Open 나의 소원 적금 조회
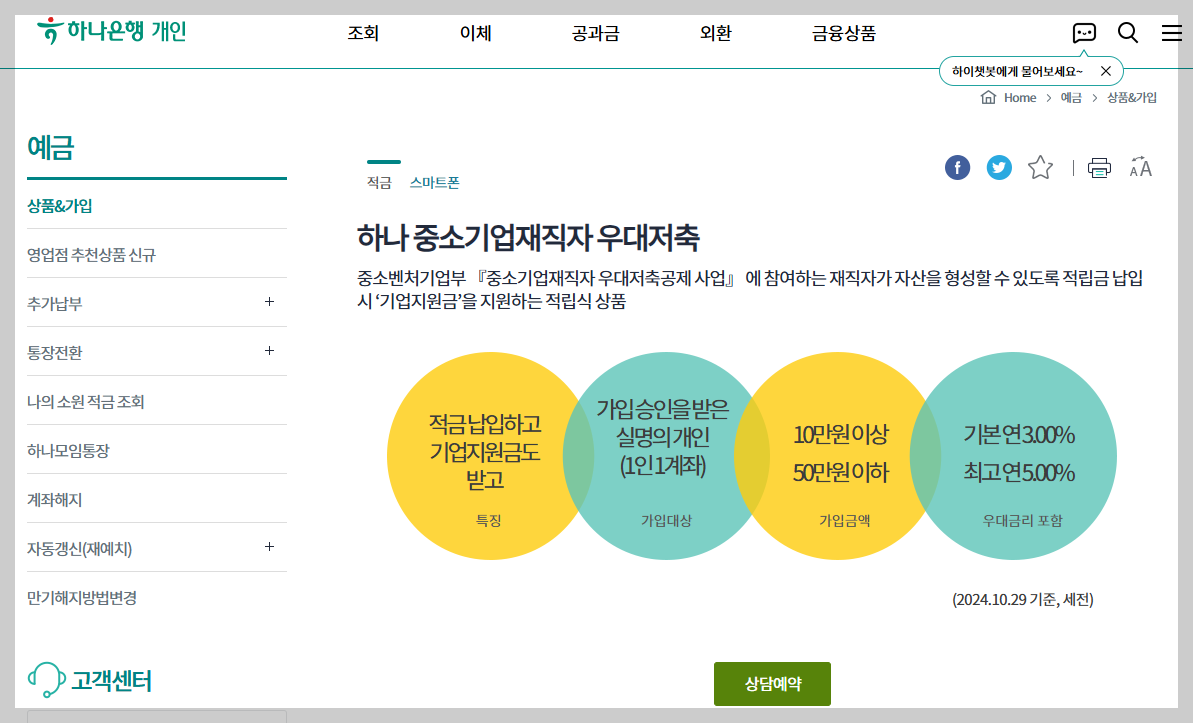The image size is (1193, 723). (x=86, y=402)
